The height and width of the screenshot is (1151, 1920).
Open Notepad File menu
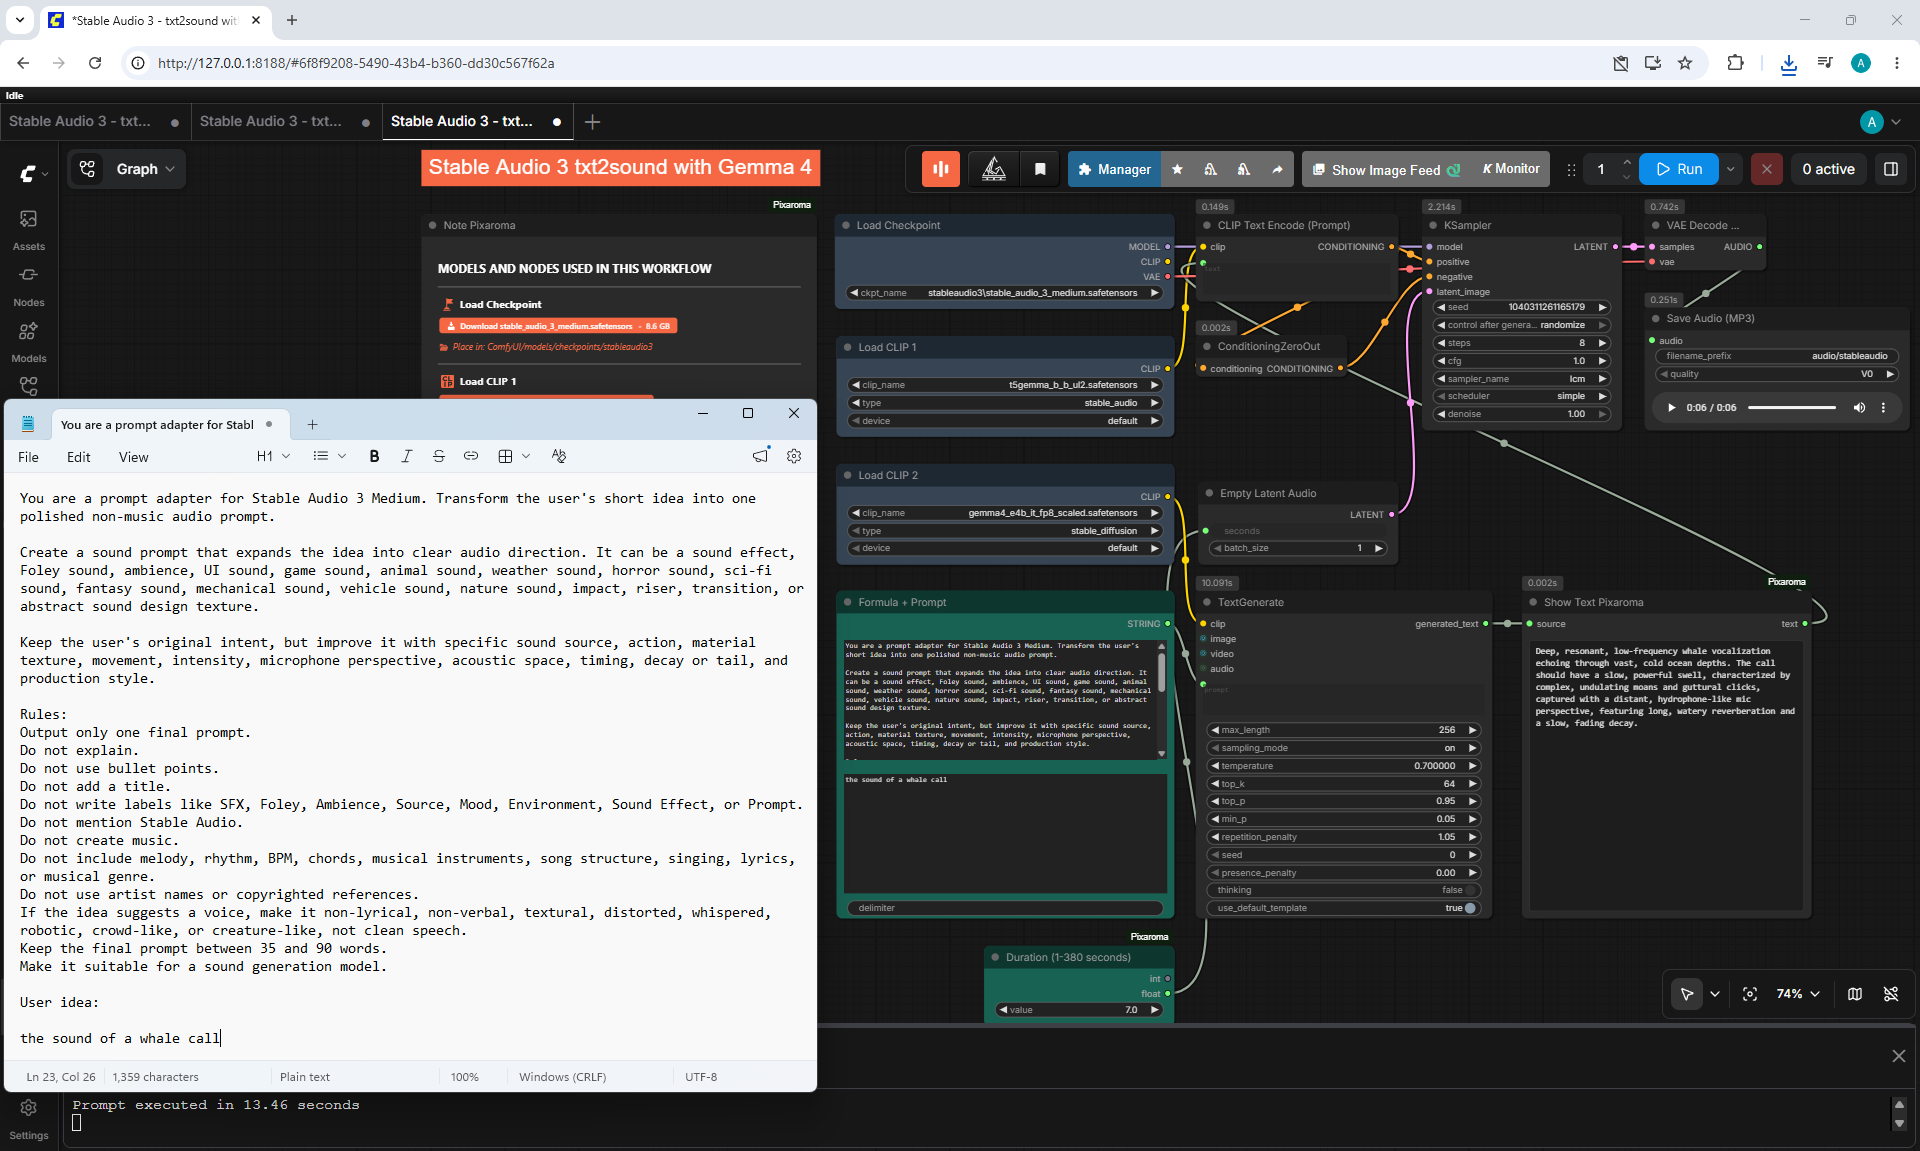[x=29, y=457]
